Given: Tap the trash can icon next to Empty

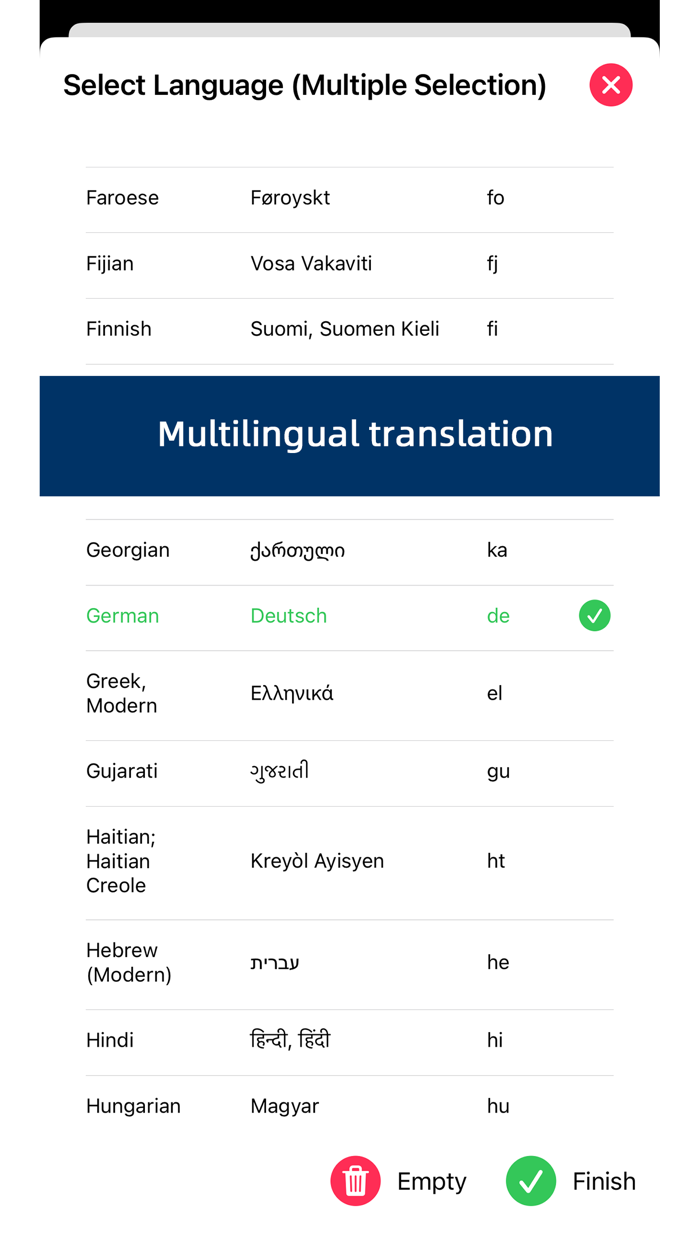Looking at the screenshot, I should click(355, 1181).
